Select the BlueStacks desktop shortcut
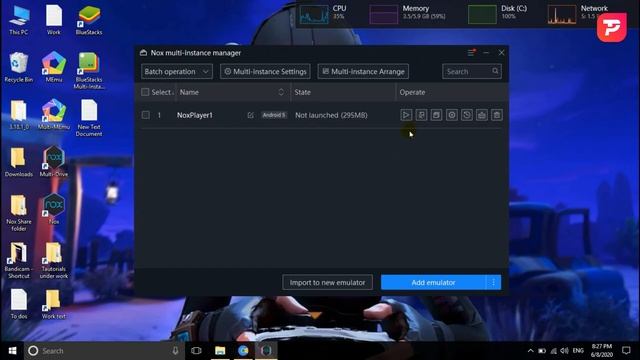The image size is (640, 360). (89, 20)
